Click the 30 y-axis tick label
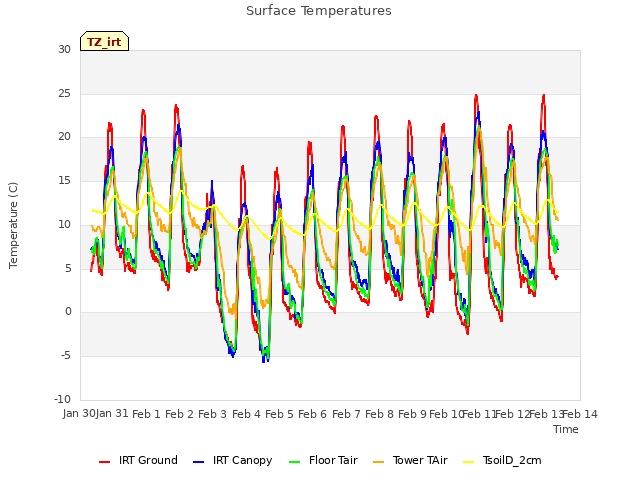The image size is (640, 480). coord(64,49)
